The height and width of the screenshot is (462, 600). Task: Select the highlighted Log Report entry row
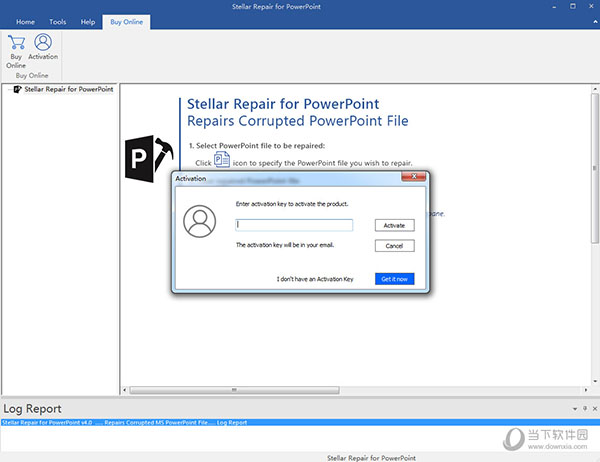click(x=300, y=423)
